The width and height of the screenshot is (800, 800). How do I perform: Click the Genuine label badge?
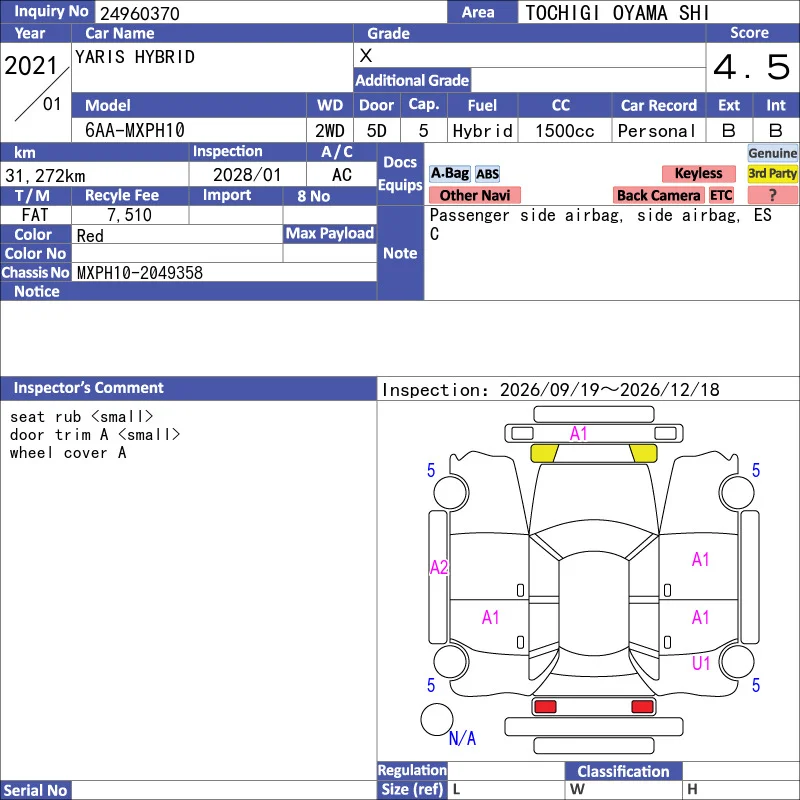(x=772, y=153)
